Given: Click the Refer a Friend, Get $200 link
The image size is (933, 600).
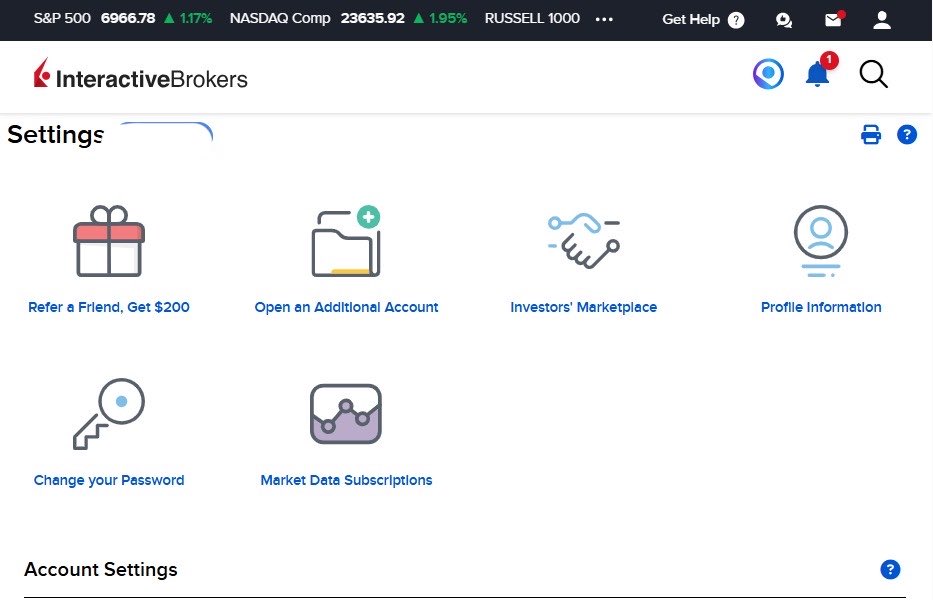Looking at the screenshot, I should (109, 307).
